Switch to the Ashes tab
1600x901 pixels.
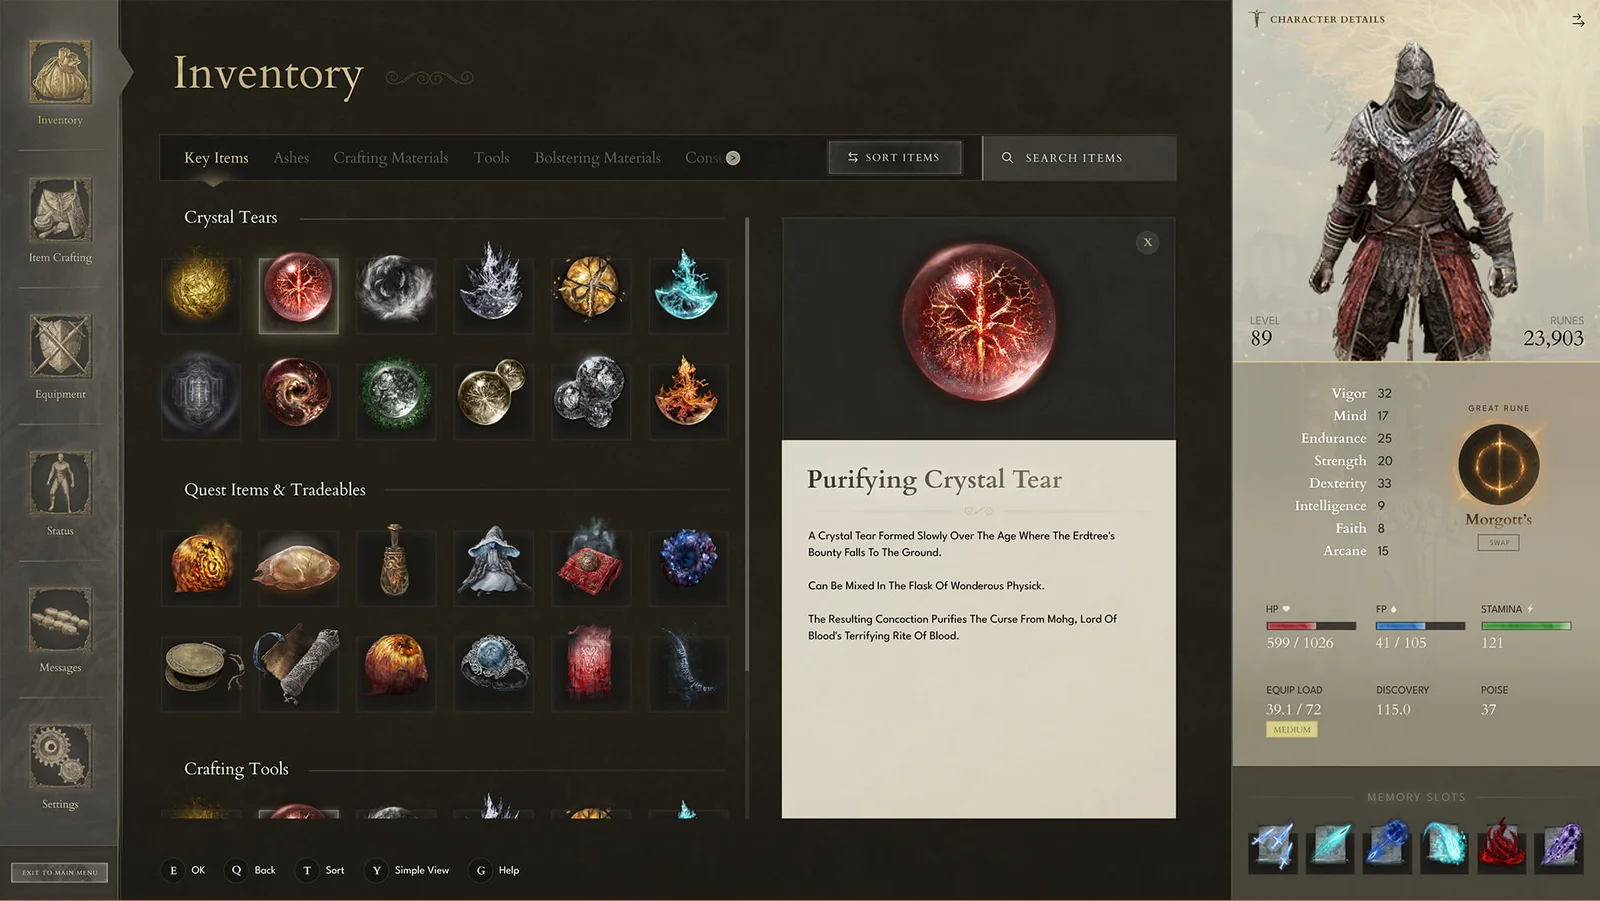pyautogui.click(x=291, y=158)
